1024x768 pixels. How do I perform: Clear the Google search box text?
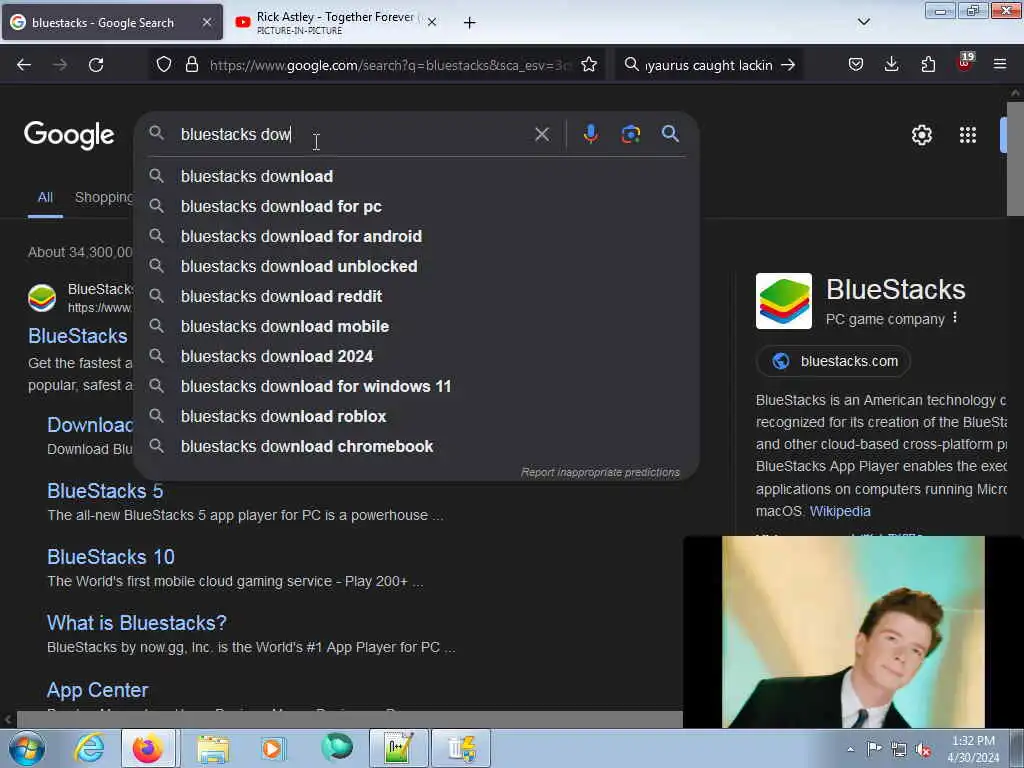click(541, 135)
